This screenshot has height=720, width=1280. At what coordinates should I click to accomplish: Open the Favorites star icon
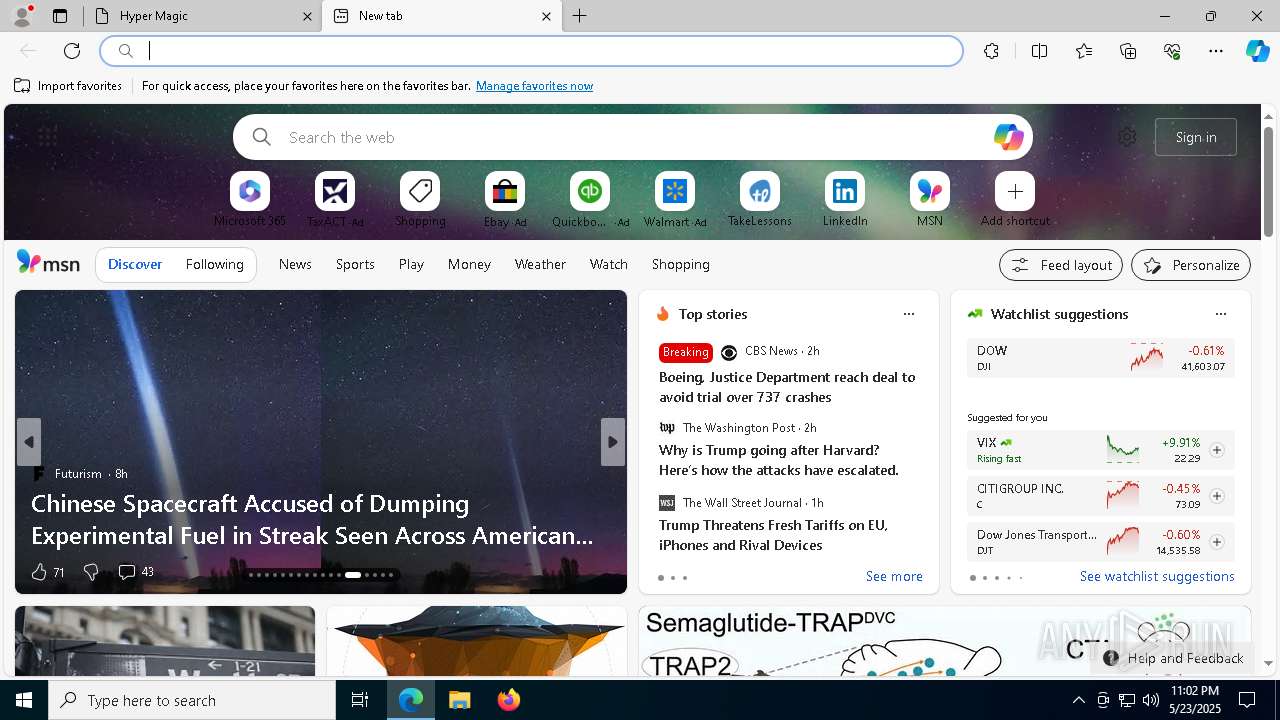click(1084, 51)
